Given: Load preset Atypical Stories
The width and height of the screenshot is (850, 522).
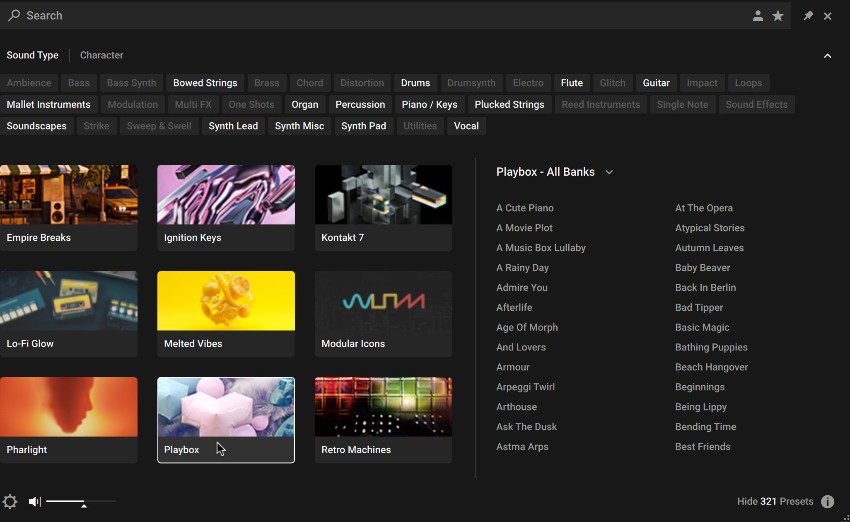Looking at the screenshot, I should click(710, 228).
